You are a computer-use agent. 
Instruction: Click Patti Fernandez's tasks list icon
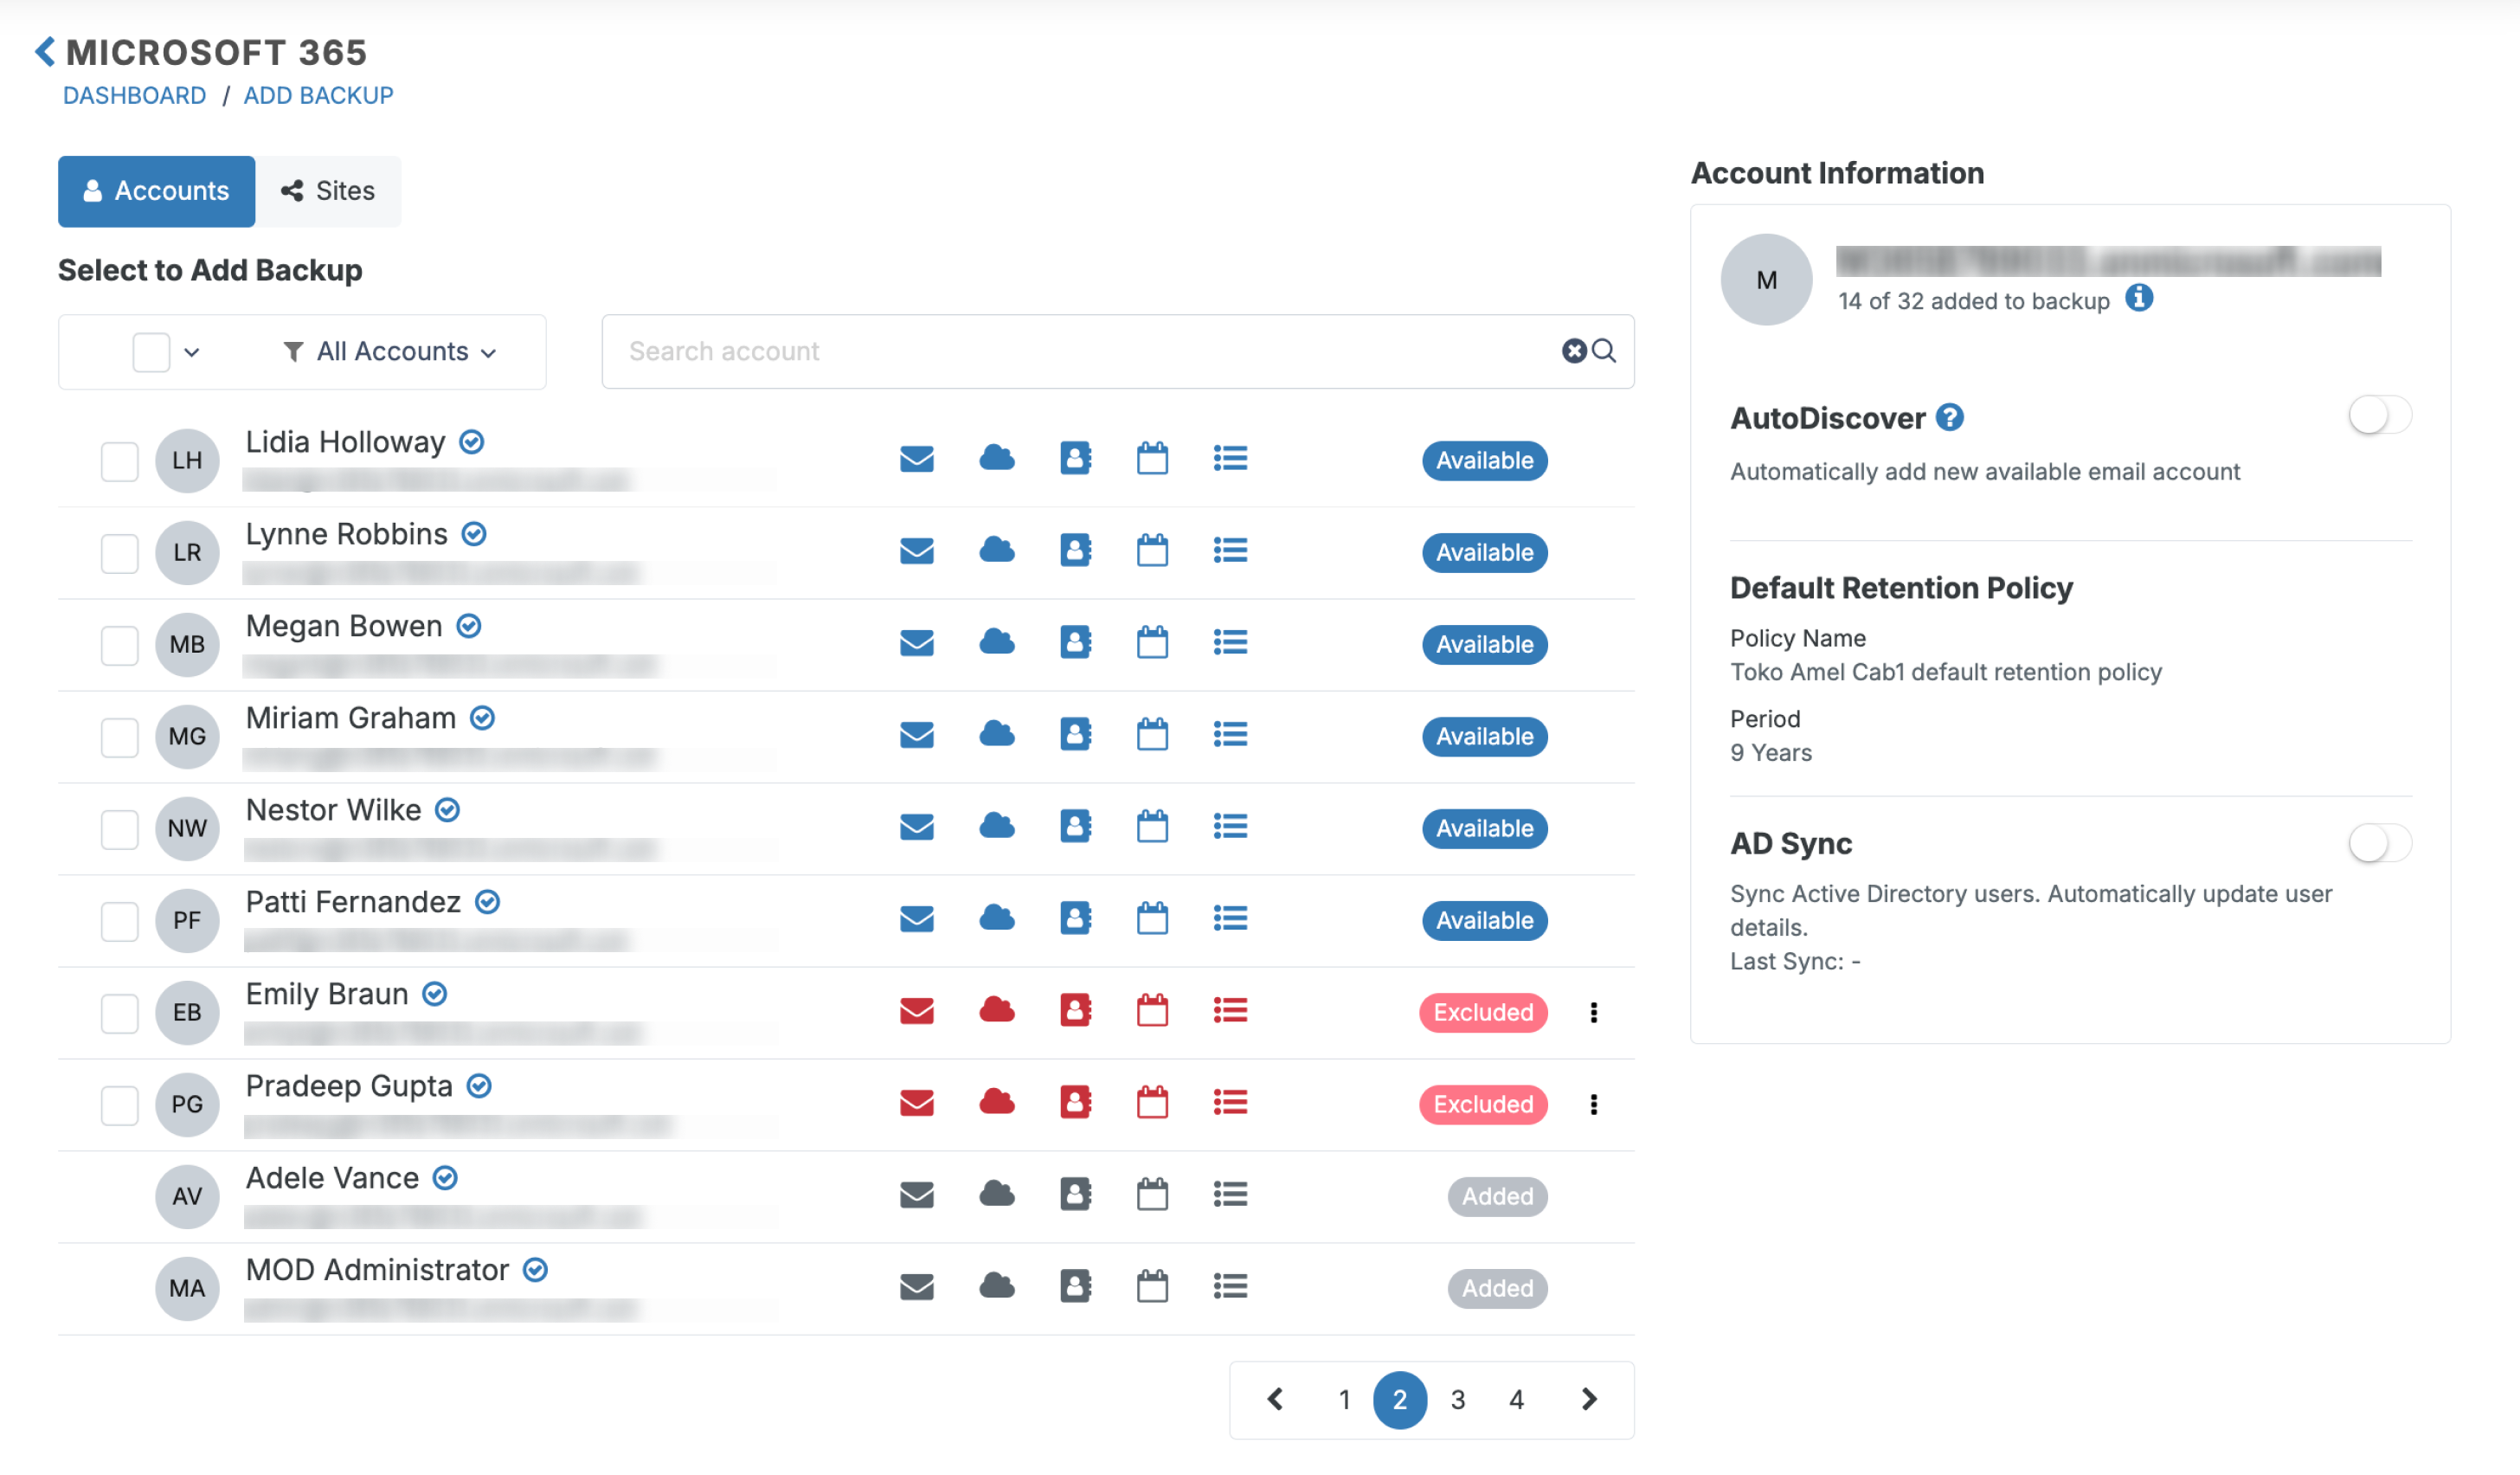1230,919
